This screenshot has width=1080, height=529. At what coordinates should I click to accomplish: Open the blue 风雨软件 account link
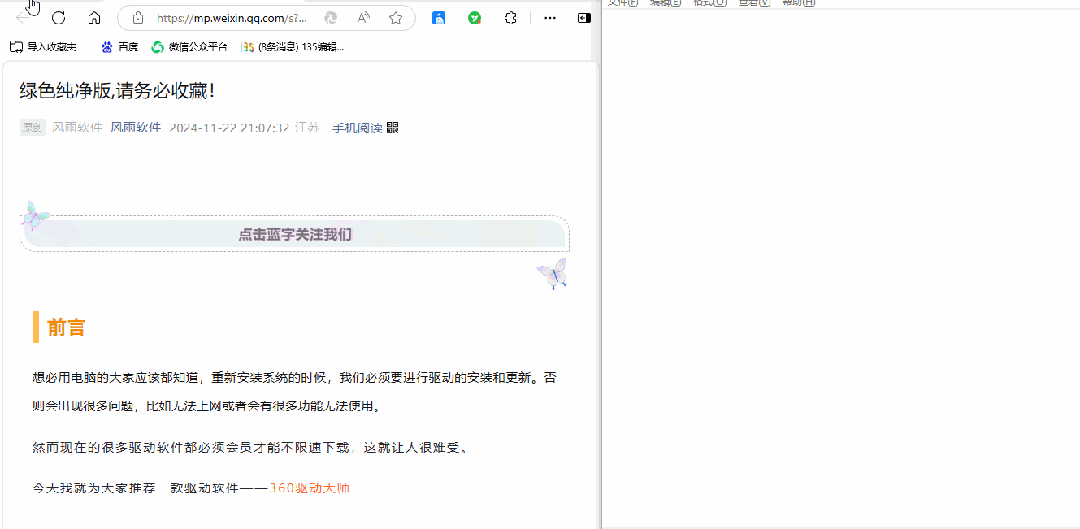tap(136, 127)
